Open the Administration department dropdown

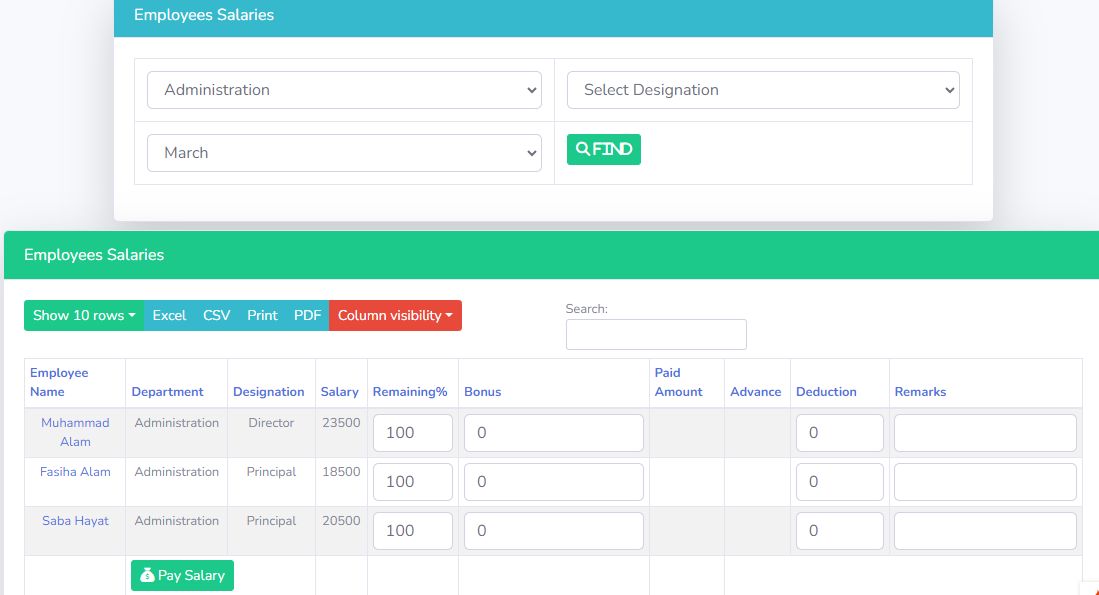[344, 90]
